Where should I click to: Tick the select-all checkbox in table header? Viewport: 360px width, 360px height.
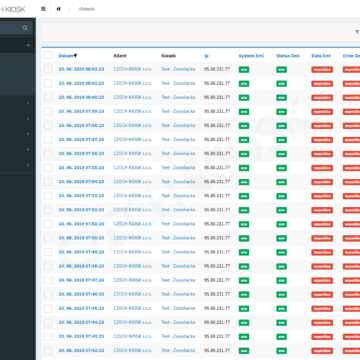pos(48,55)
